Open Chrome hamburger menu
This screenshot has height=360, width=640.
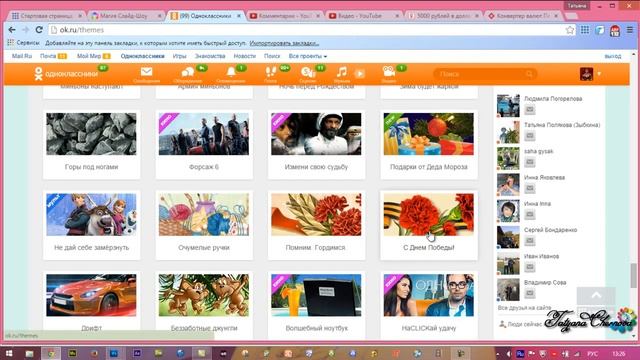630,30
